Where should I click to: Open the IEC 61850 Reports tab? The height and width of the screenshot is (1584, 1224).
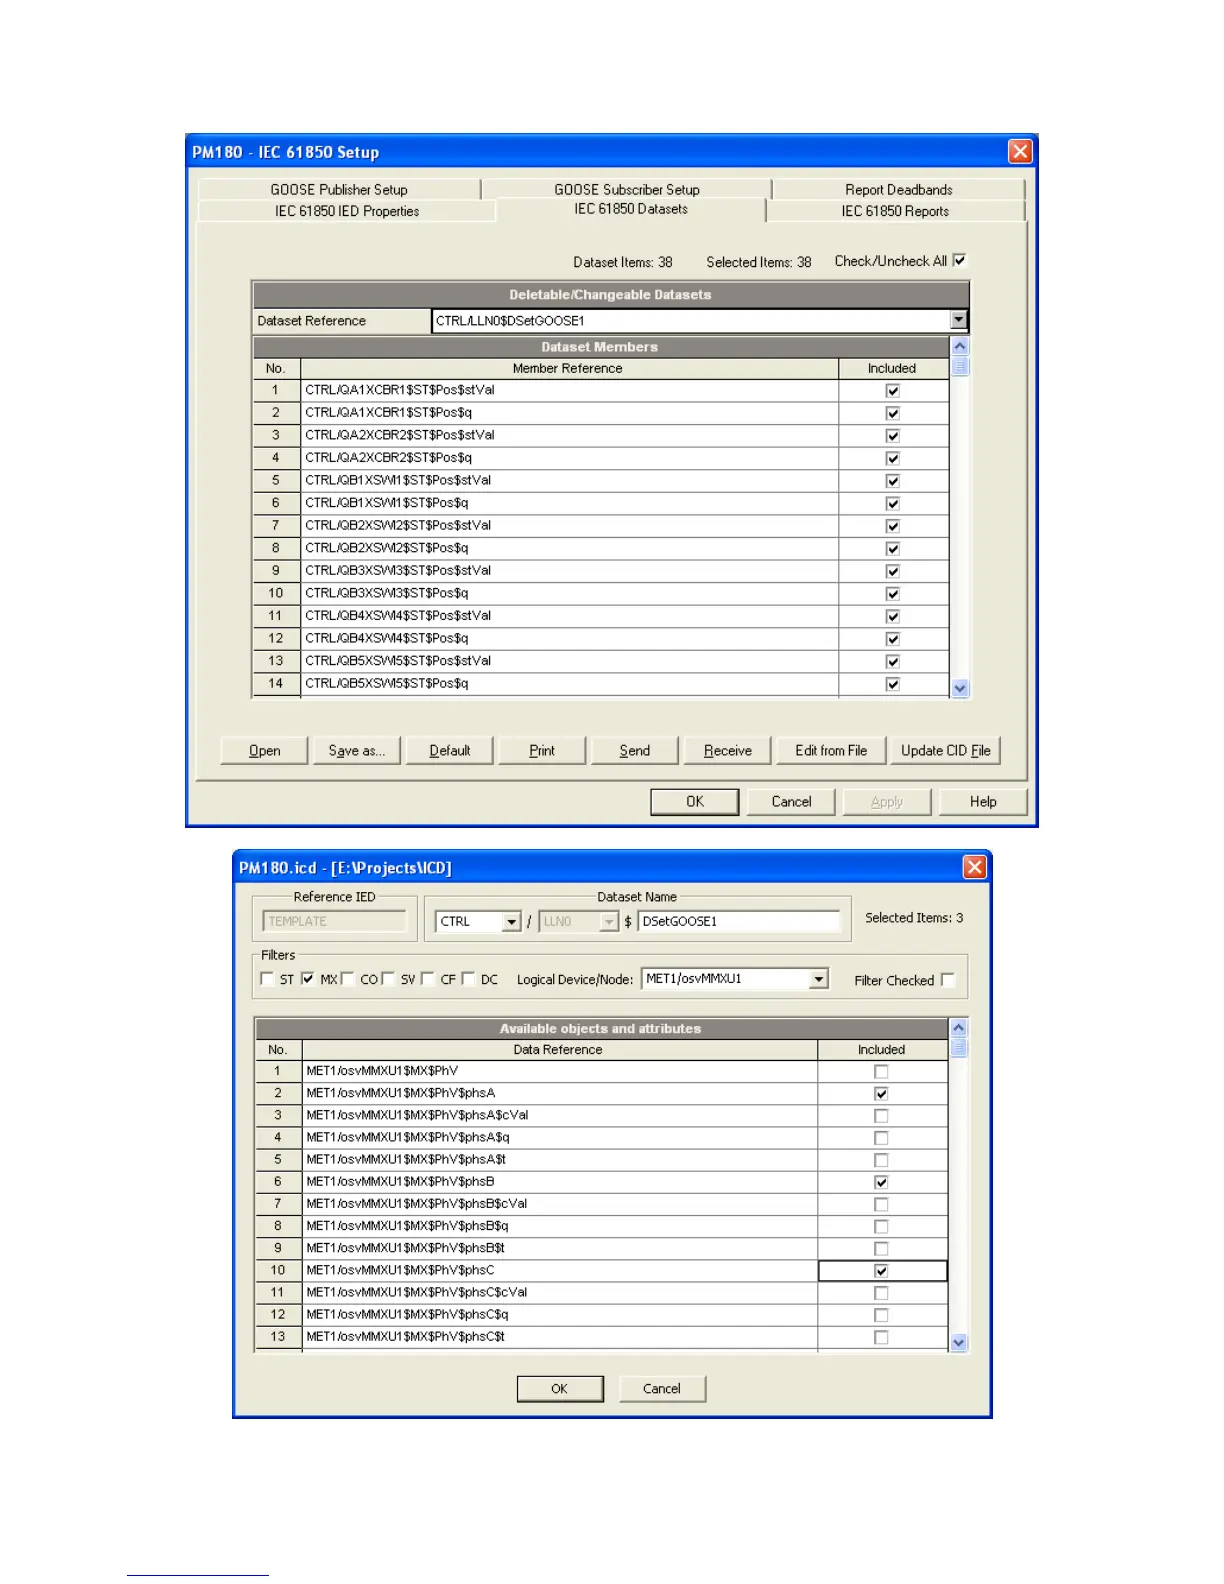point(894,211)
